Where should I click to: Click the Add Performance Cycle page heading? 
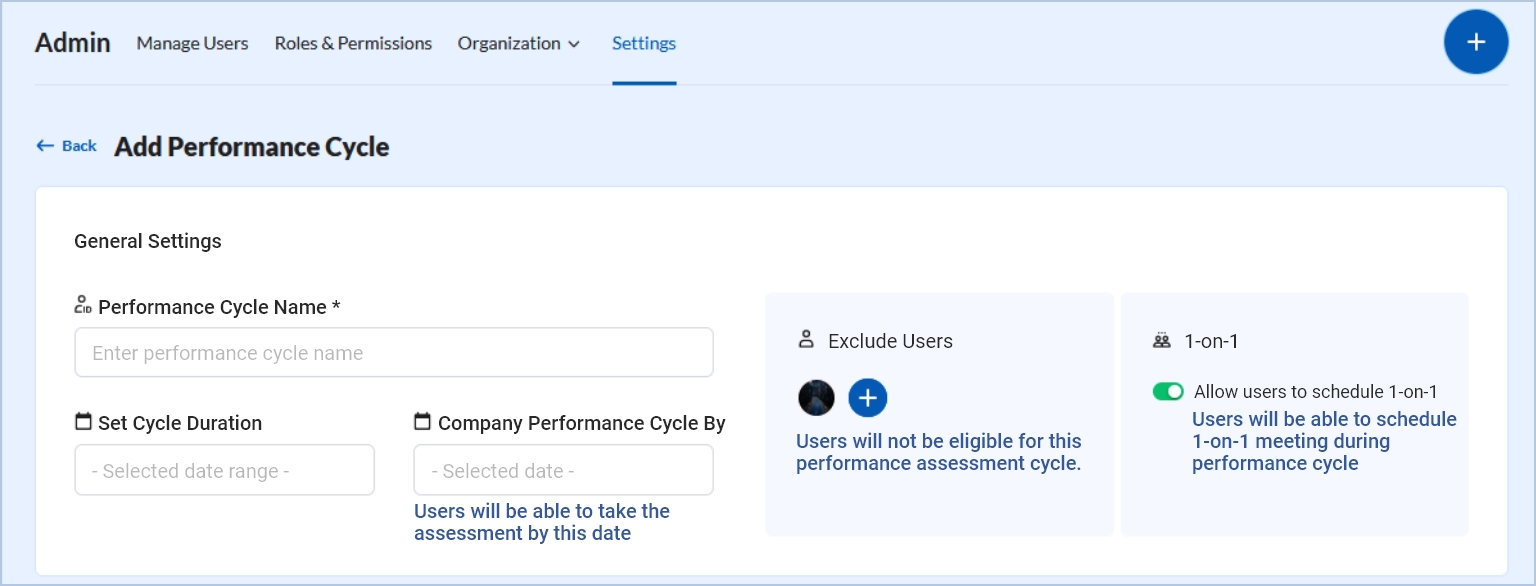coord(251,147)
